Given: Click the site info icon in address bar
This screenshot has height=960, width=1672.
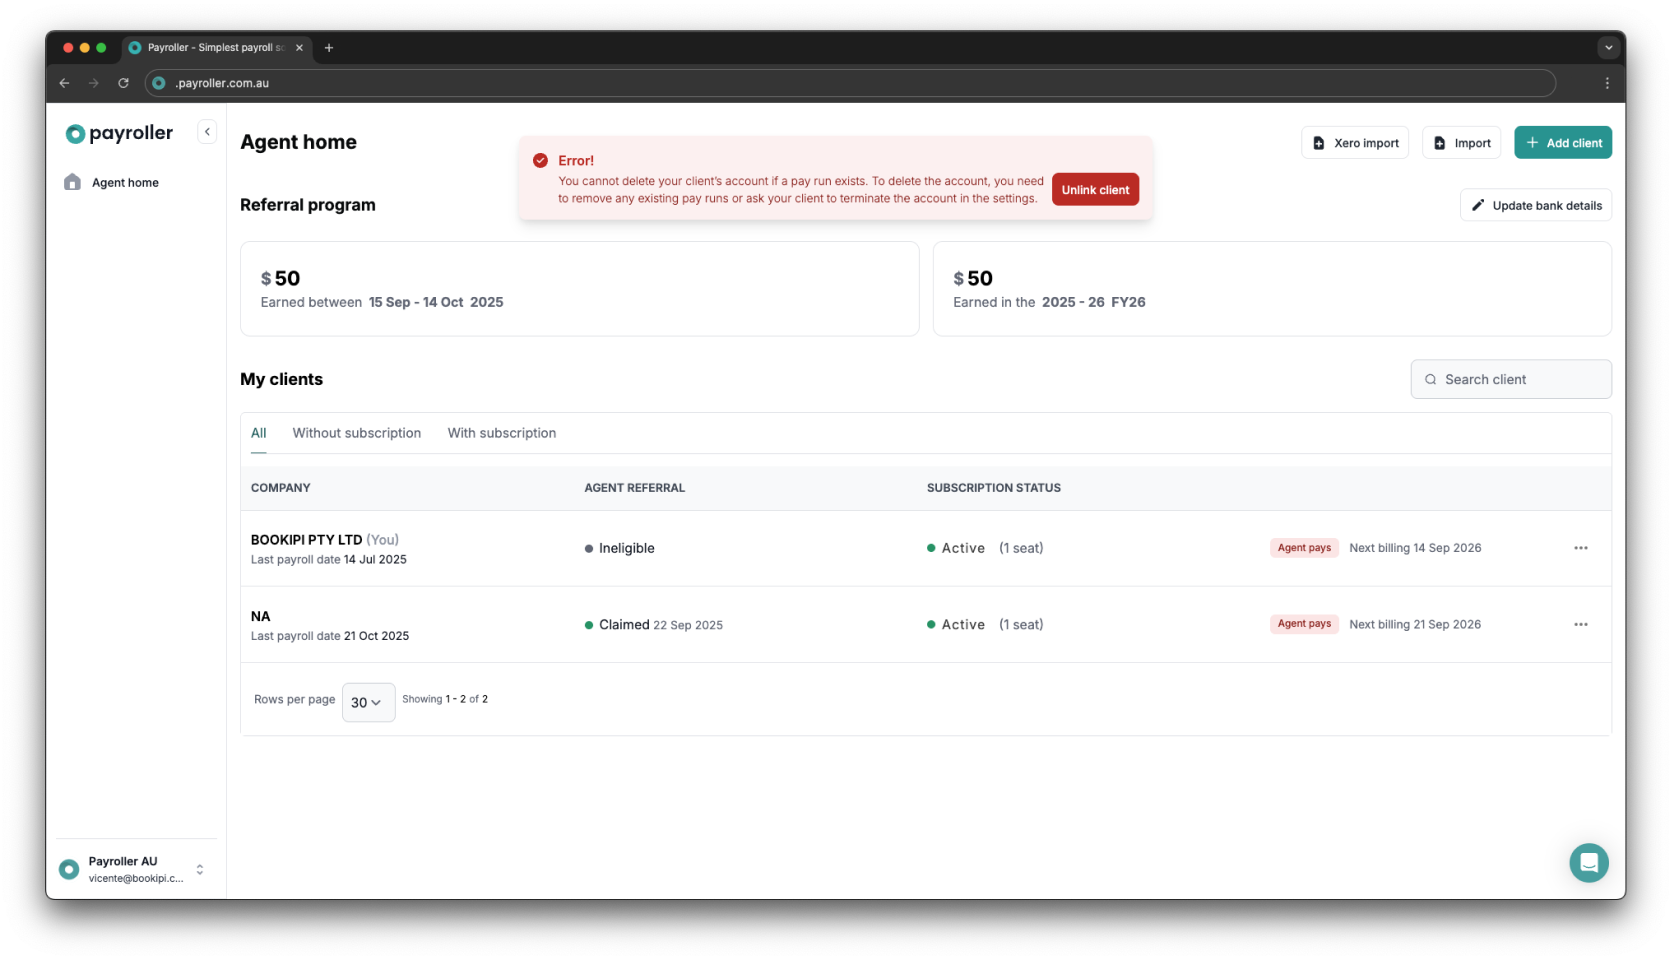Looking at the screenshot, I should (159, 83).
